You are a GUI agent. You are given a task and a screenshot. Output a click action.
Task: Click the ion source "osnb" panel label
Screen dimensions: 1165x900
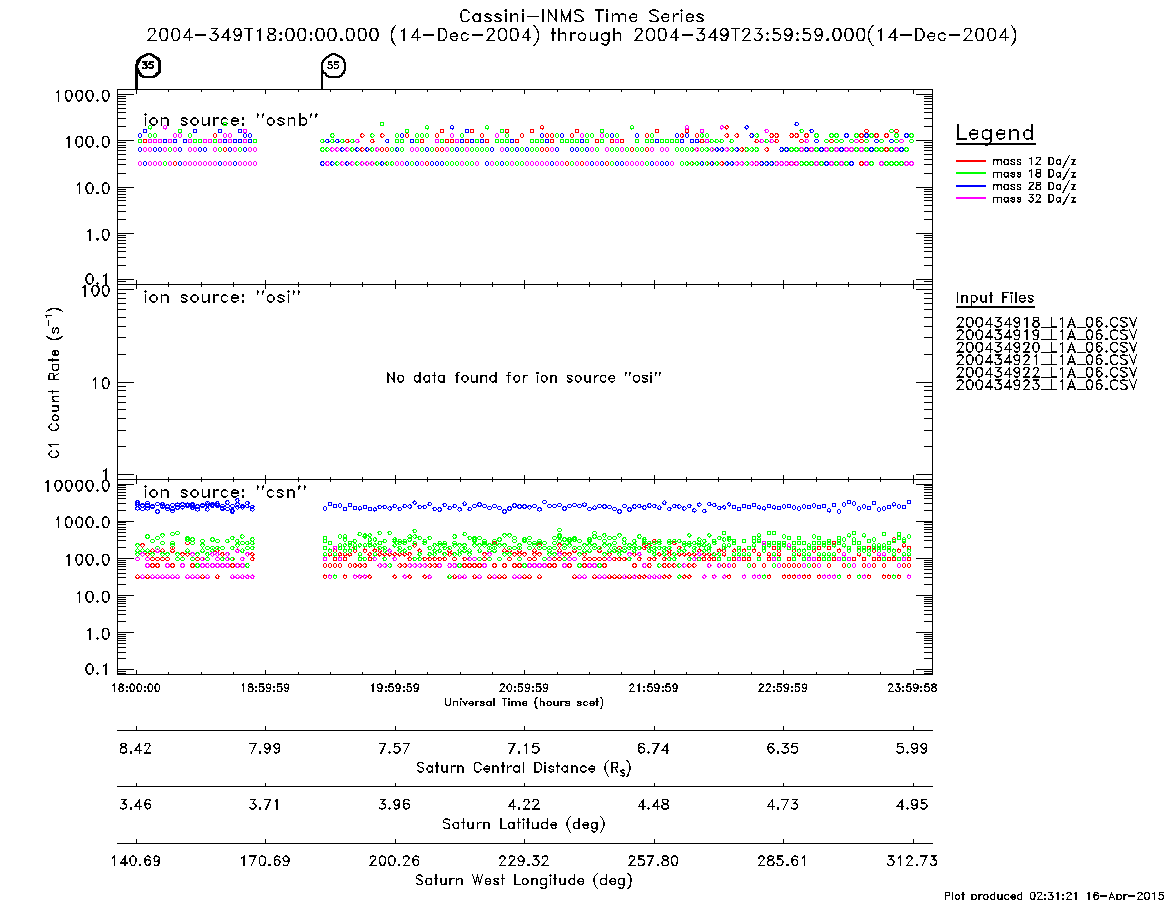pyautogui.click(x=231, y=120)
